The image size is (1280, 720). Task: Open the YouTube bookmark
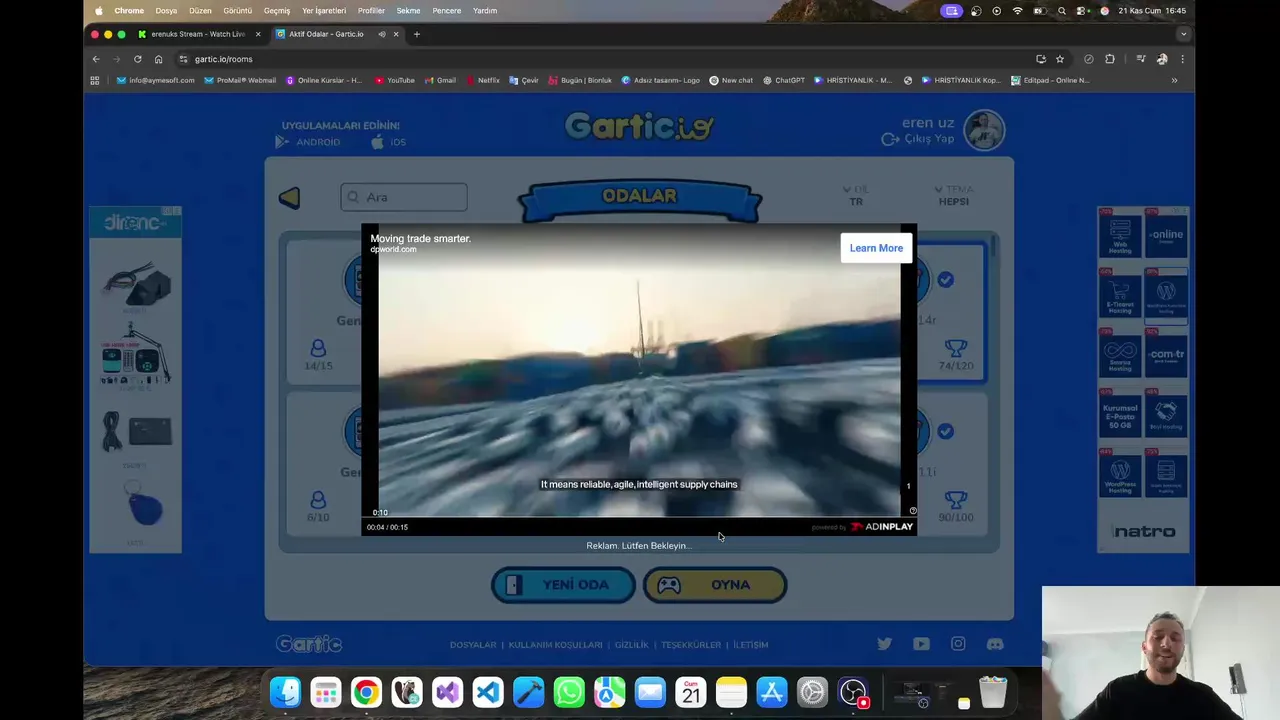pos(395,80)
